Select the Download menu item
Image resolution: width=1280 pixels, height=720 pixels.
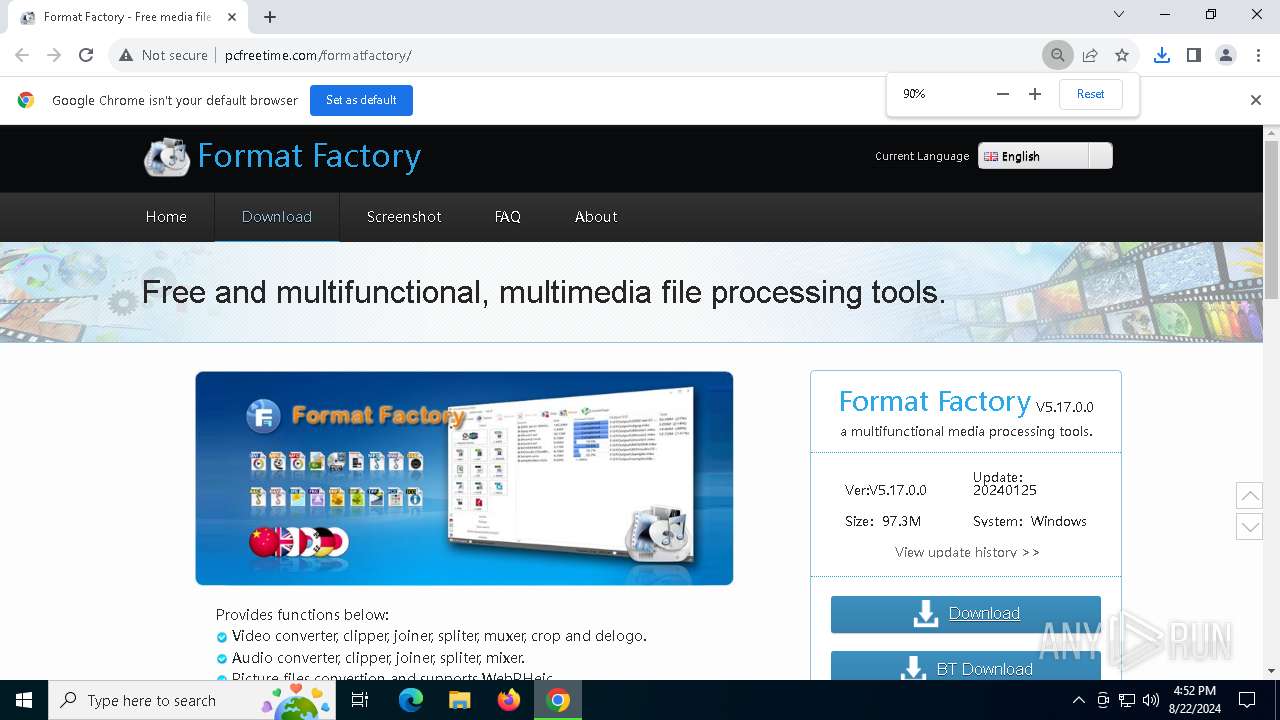pyautogui.click(x=277, y=217)
